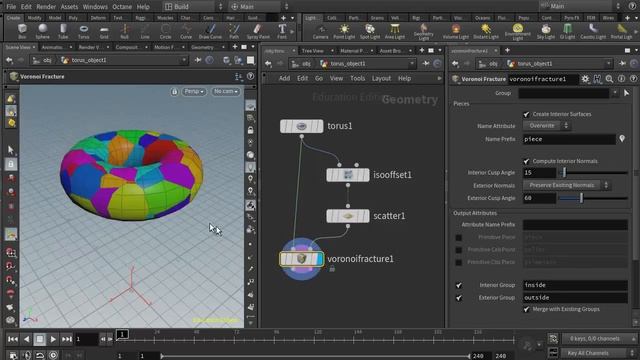Screen dimensions: 640x360
Task: Open the Persp camera dropdown
Action: [194, 91]
